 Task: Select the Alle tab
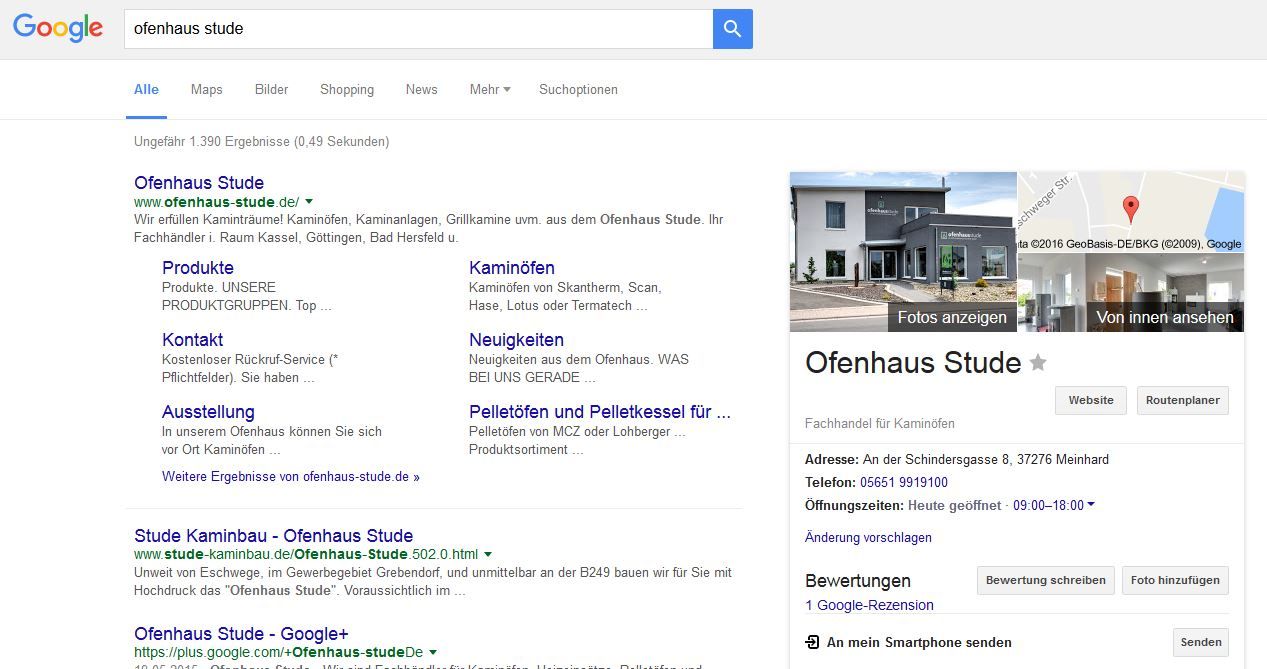146,89
